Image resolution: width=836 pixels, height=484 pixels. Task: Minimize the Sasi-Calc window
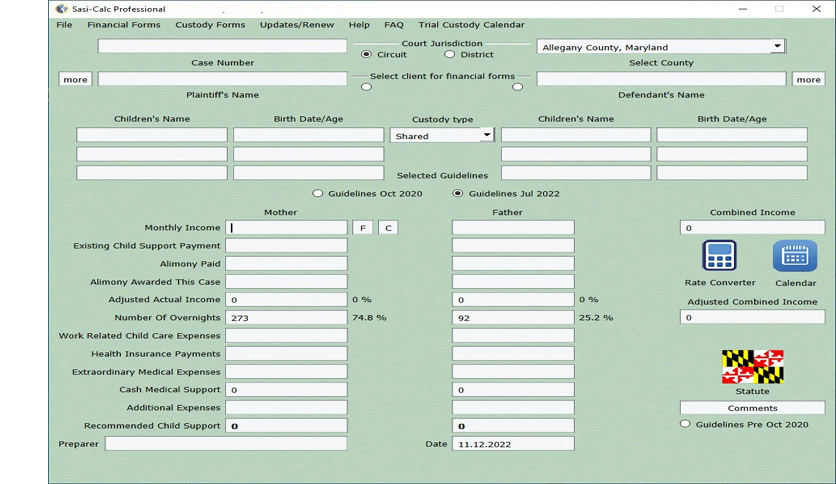point(743,9)
